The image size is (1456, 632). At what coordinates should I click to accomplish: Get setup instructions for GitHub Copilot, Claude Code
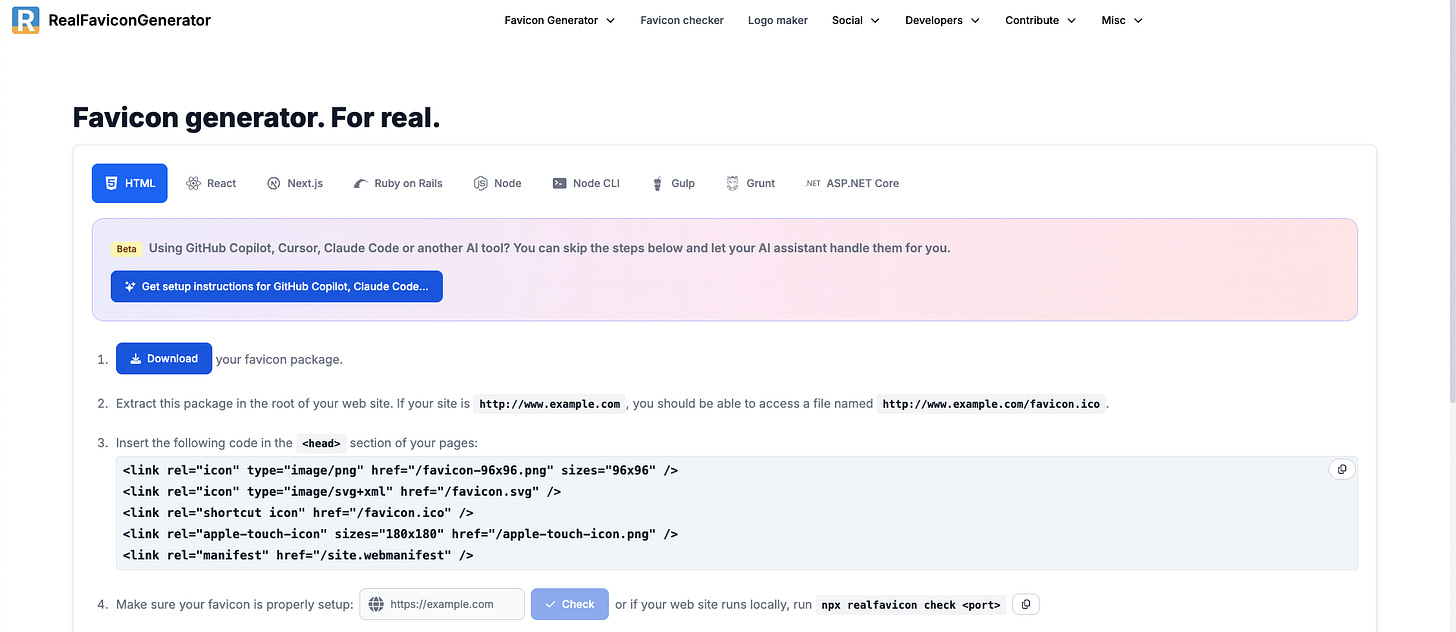[277, 286]
